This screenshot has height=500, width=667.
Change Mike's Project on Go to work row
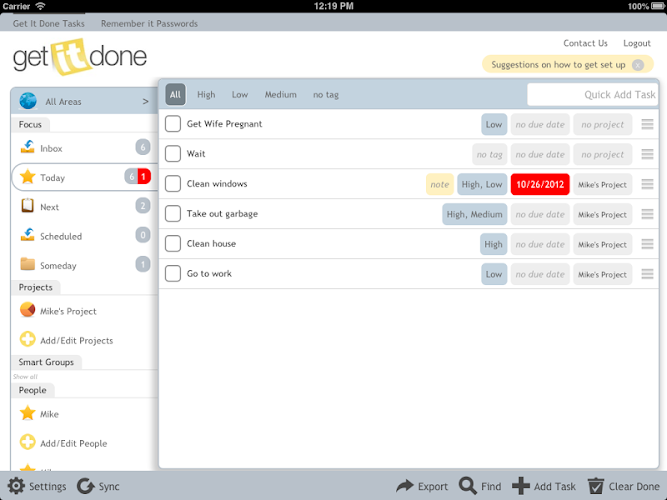[x=602, y=274]
